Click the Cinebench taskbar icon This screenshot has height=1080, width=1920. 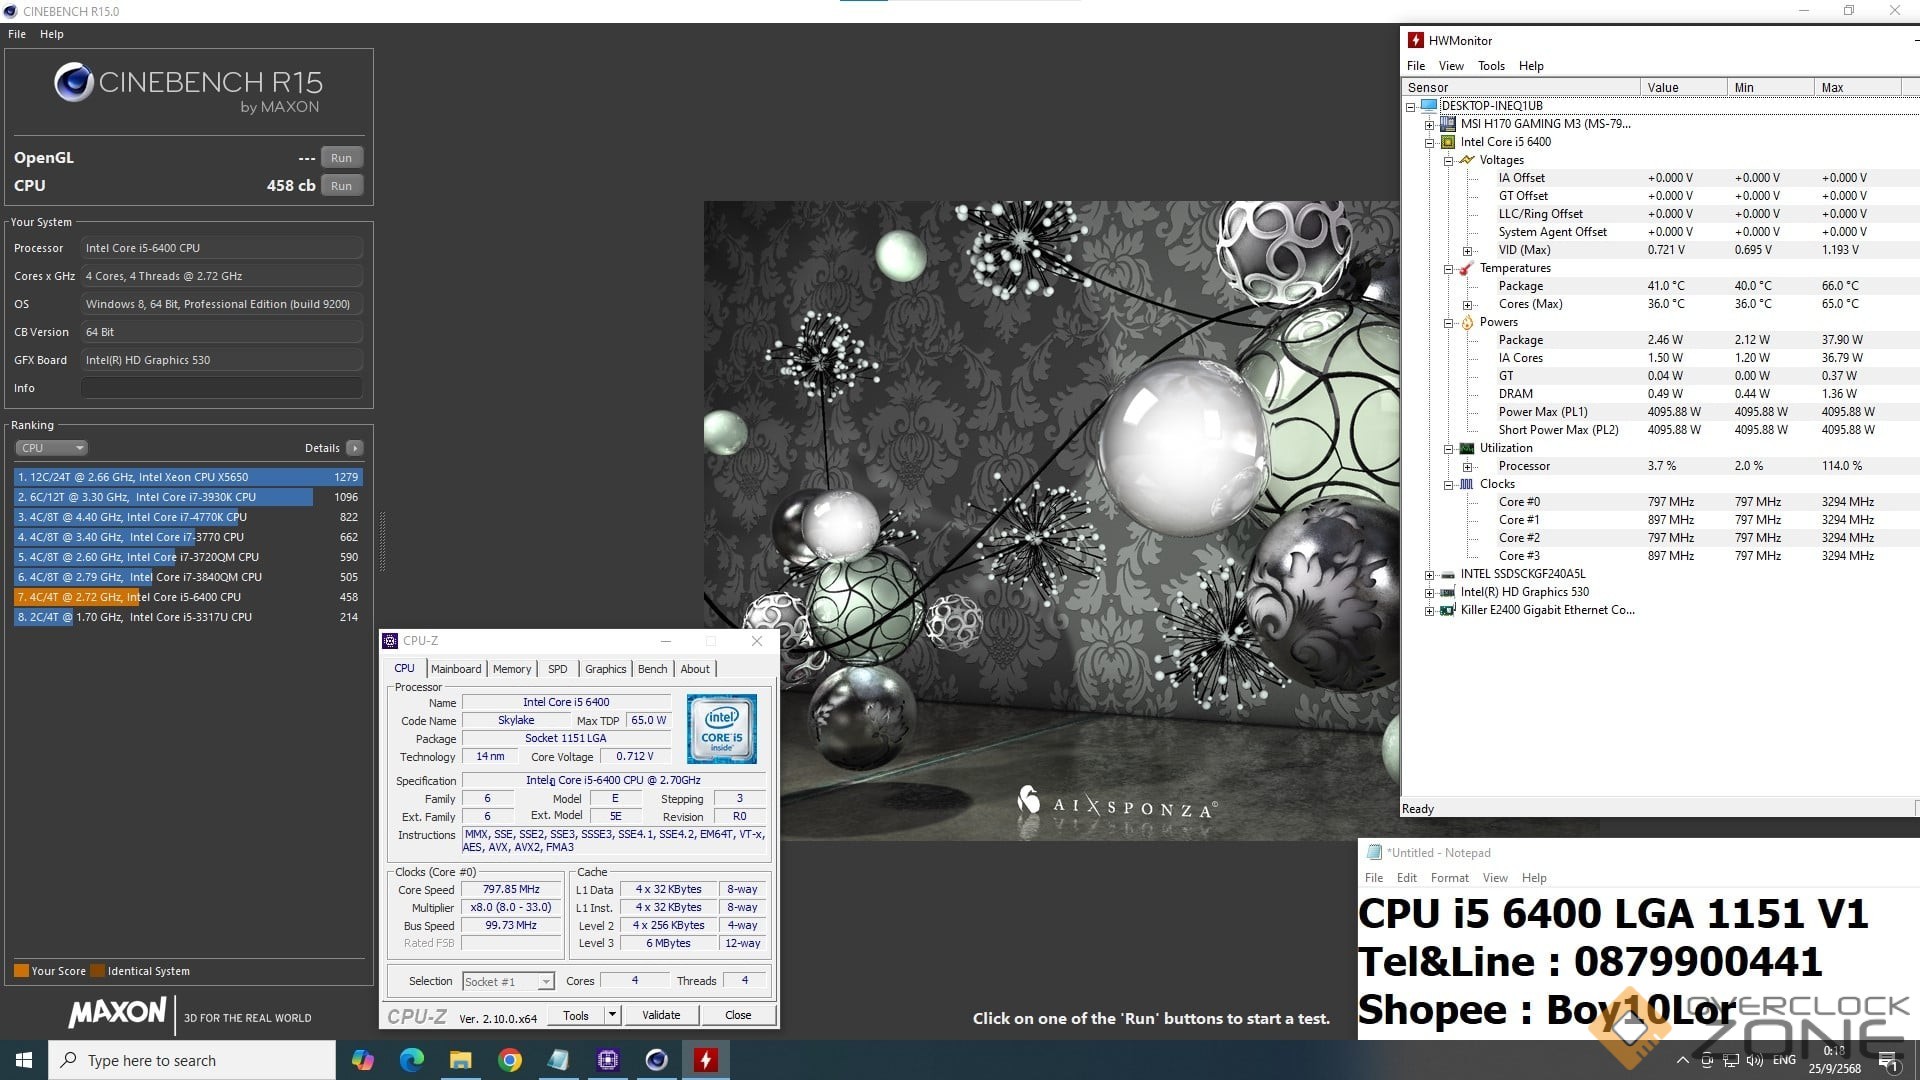point(657,1060)
